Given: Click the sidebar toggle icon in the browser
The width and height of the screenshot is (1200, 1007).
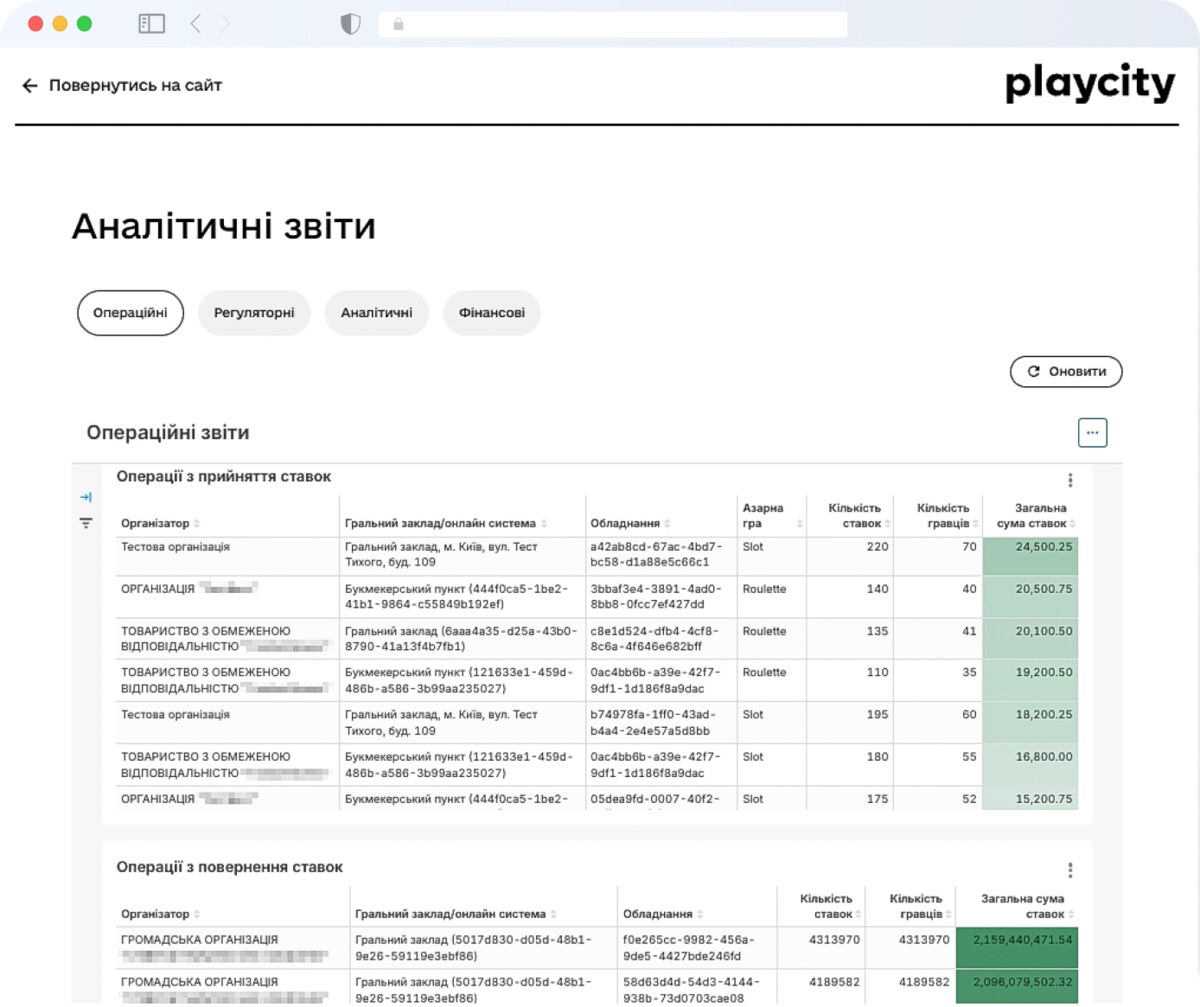Looking at the screenshot, I should coord(151,23).
